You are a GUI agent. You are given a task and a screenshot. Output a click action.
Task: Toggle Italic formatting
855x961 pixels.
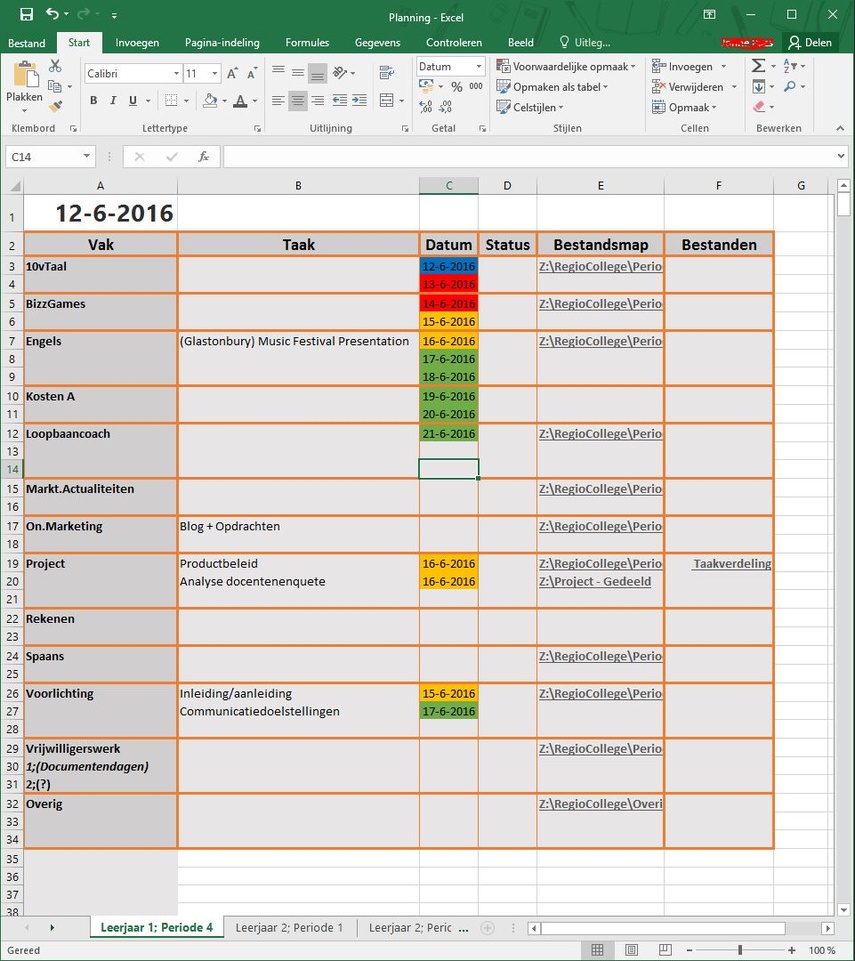[x=113, y=101]
